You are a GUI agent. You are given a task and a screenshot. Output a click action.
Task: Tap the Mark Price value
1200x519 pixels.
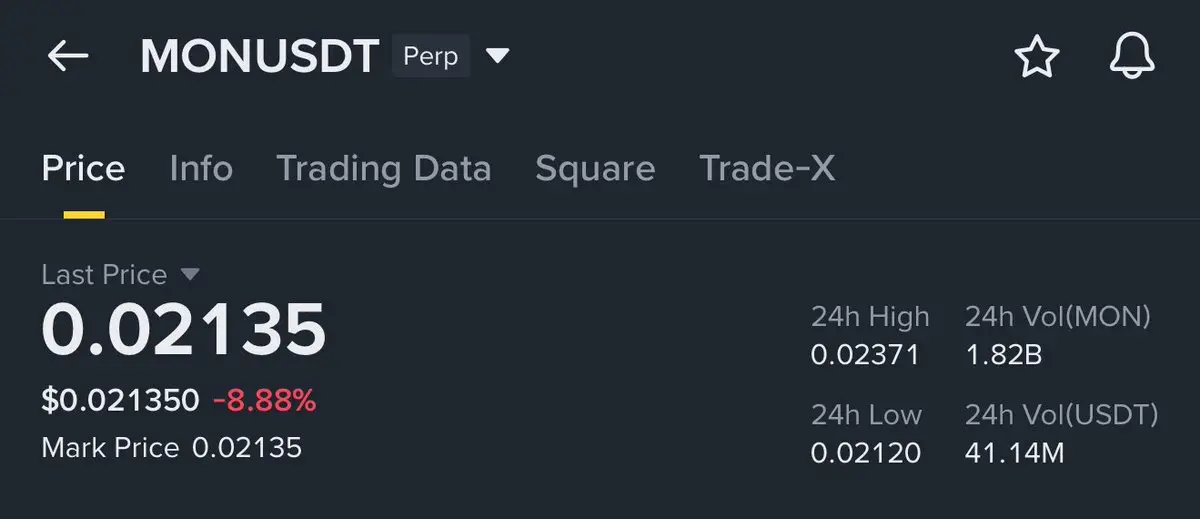point(246,447)
